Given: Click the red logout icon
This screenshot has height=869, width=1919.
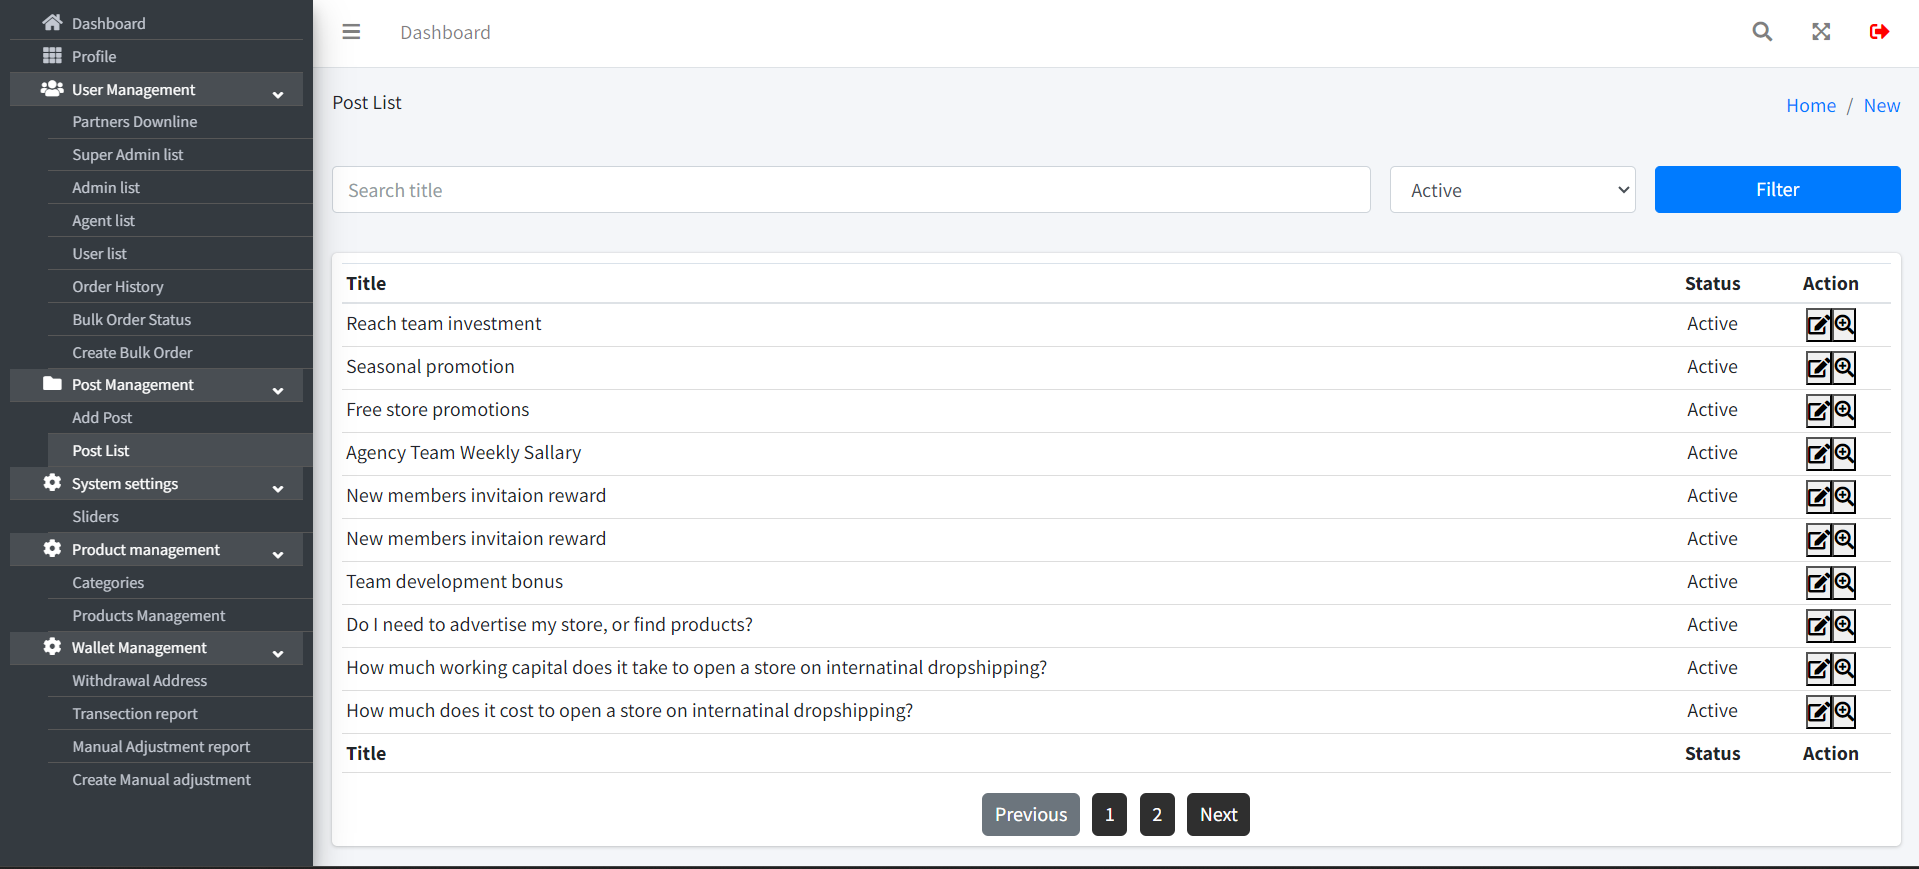Looking at the screenshot, I should tap(1879, 32).
